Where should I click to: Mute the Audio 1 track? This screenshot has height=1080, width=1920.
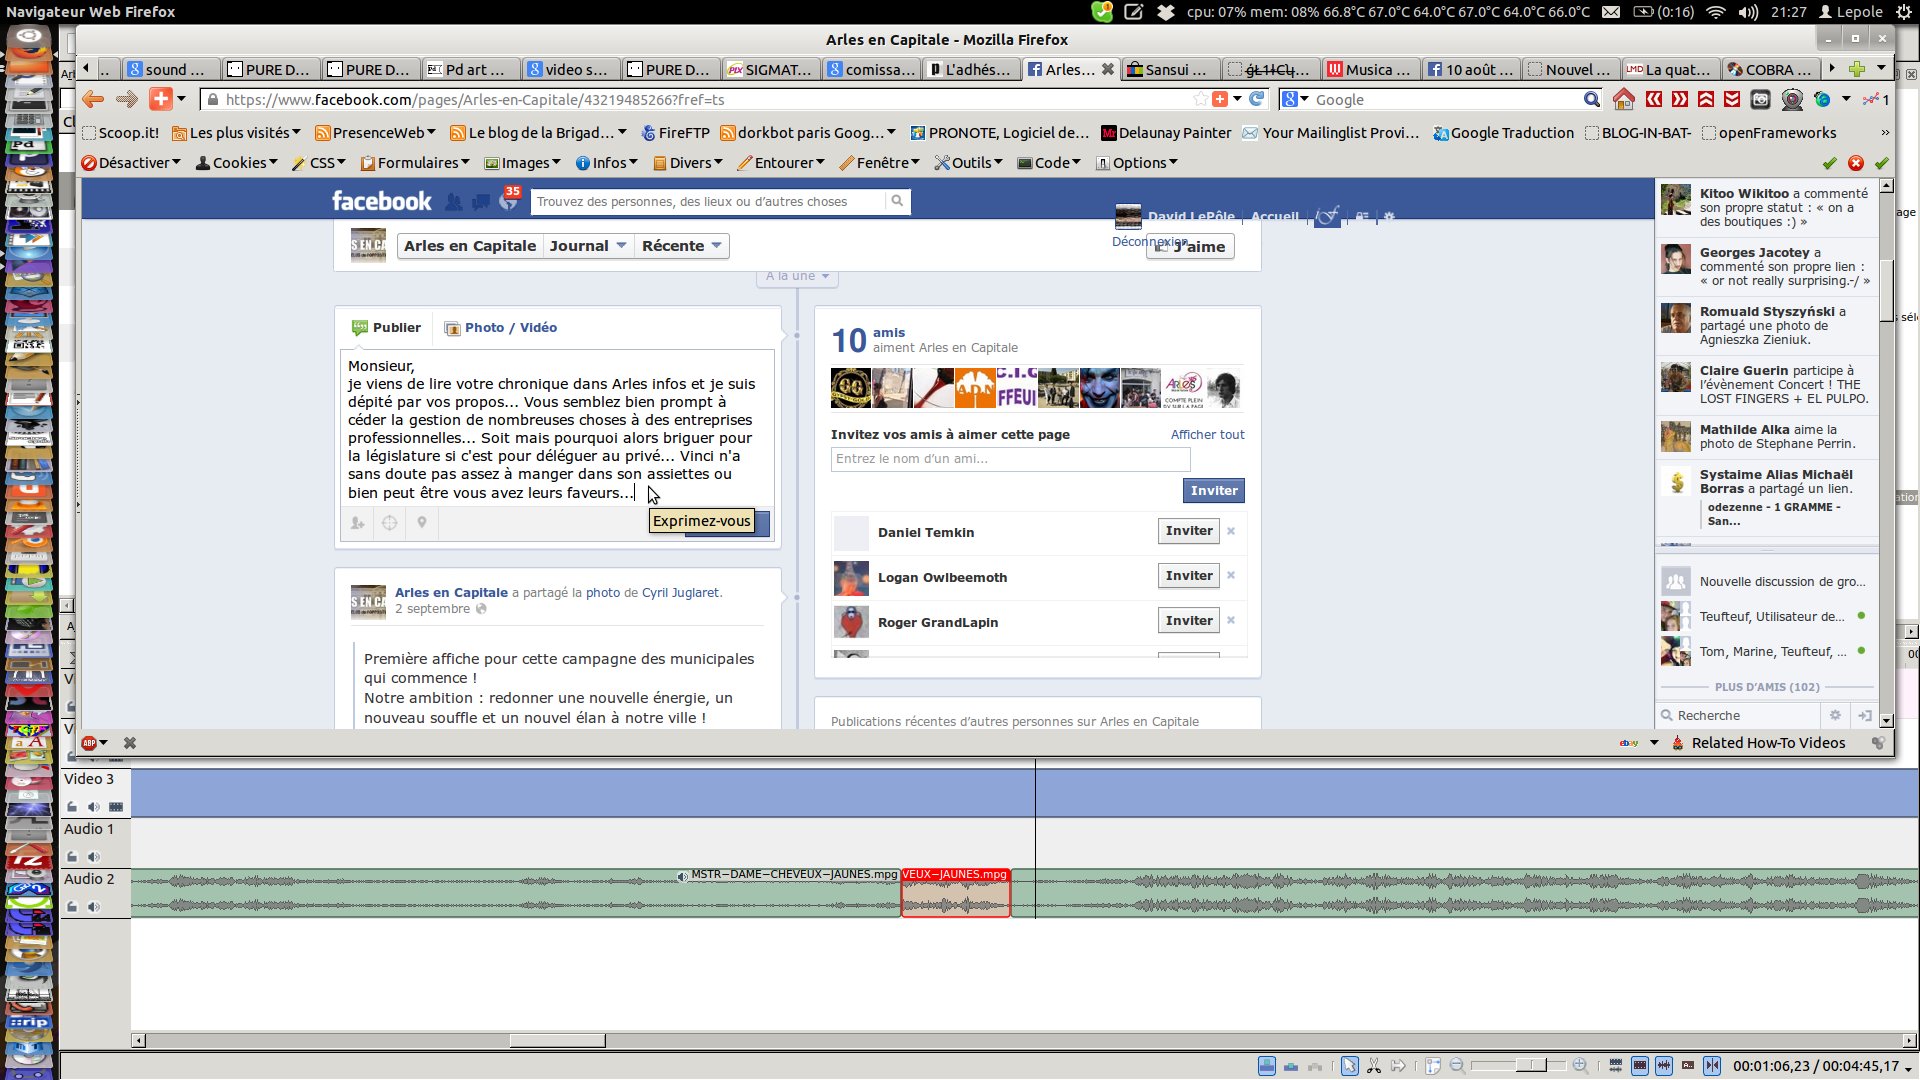pos(93,857)
